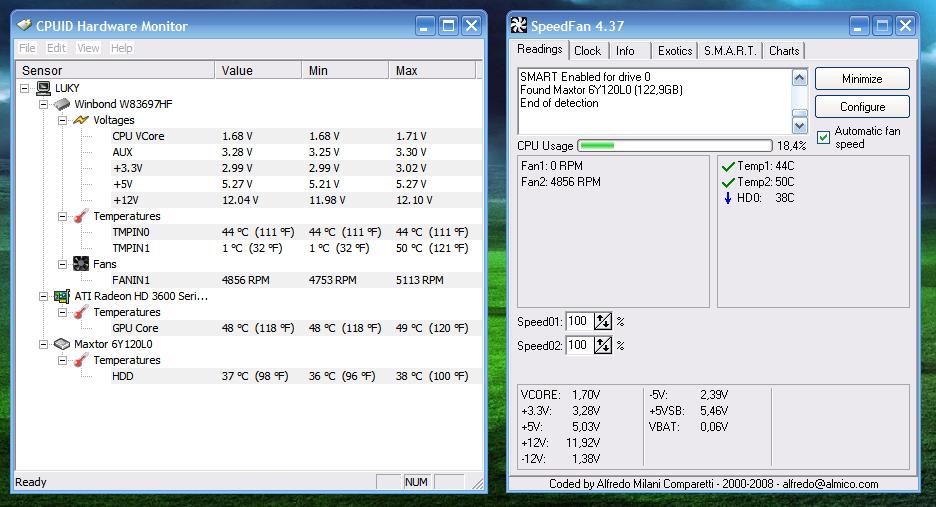
Task: Collapse Winbond Temperatures node
Action: 63,216
